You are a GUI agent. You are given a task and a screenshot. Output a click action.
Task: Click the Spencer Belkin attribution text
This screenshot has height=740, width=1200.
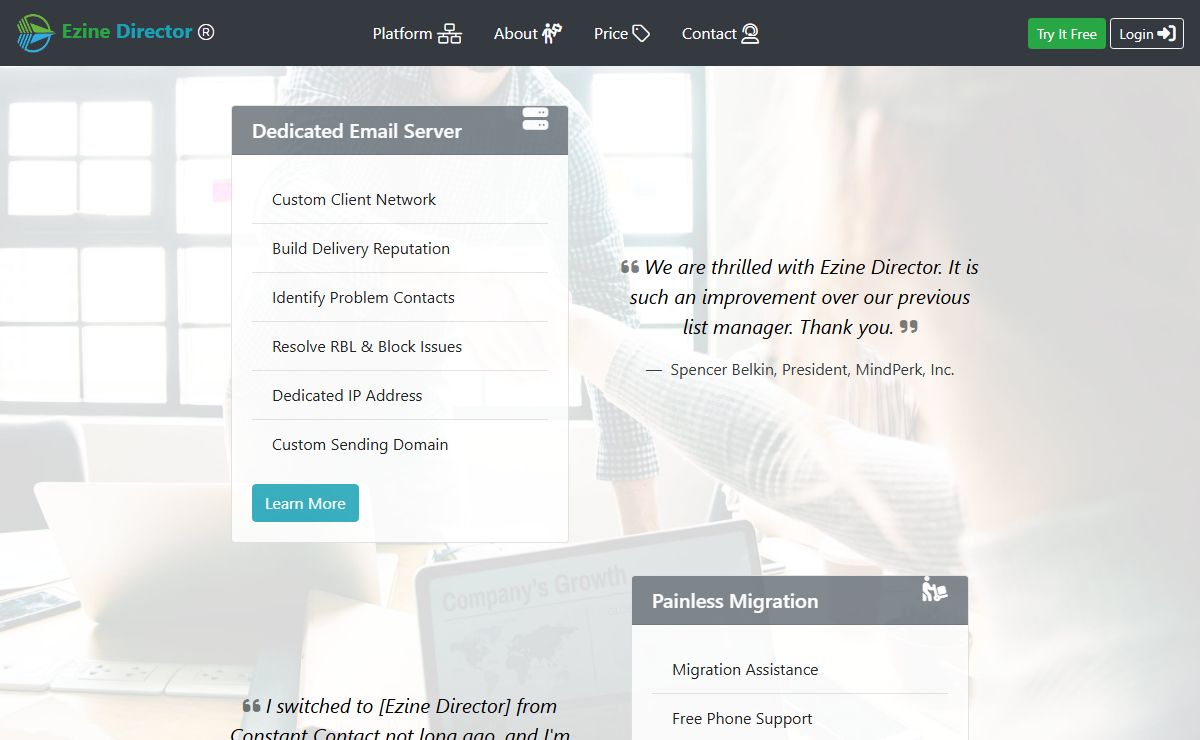pos(800,369)
